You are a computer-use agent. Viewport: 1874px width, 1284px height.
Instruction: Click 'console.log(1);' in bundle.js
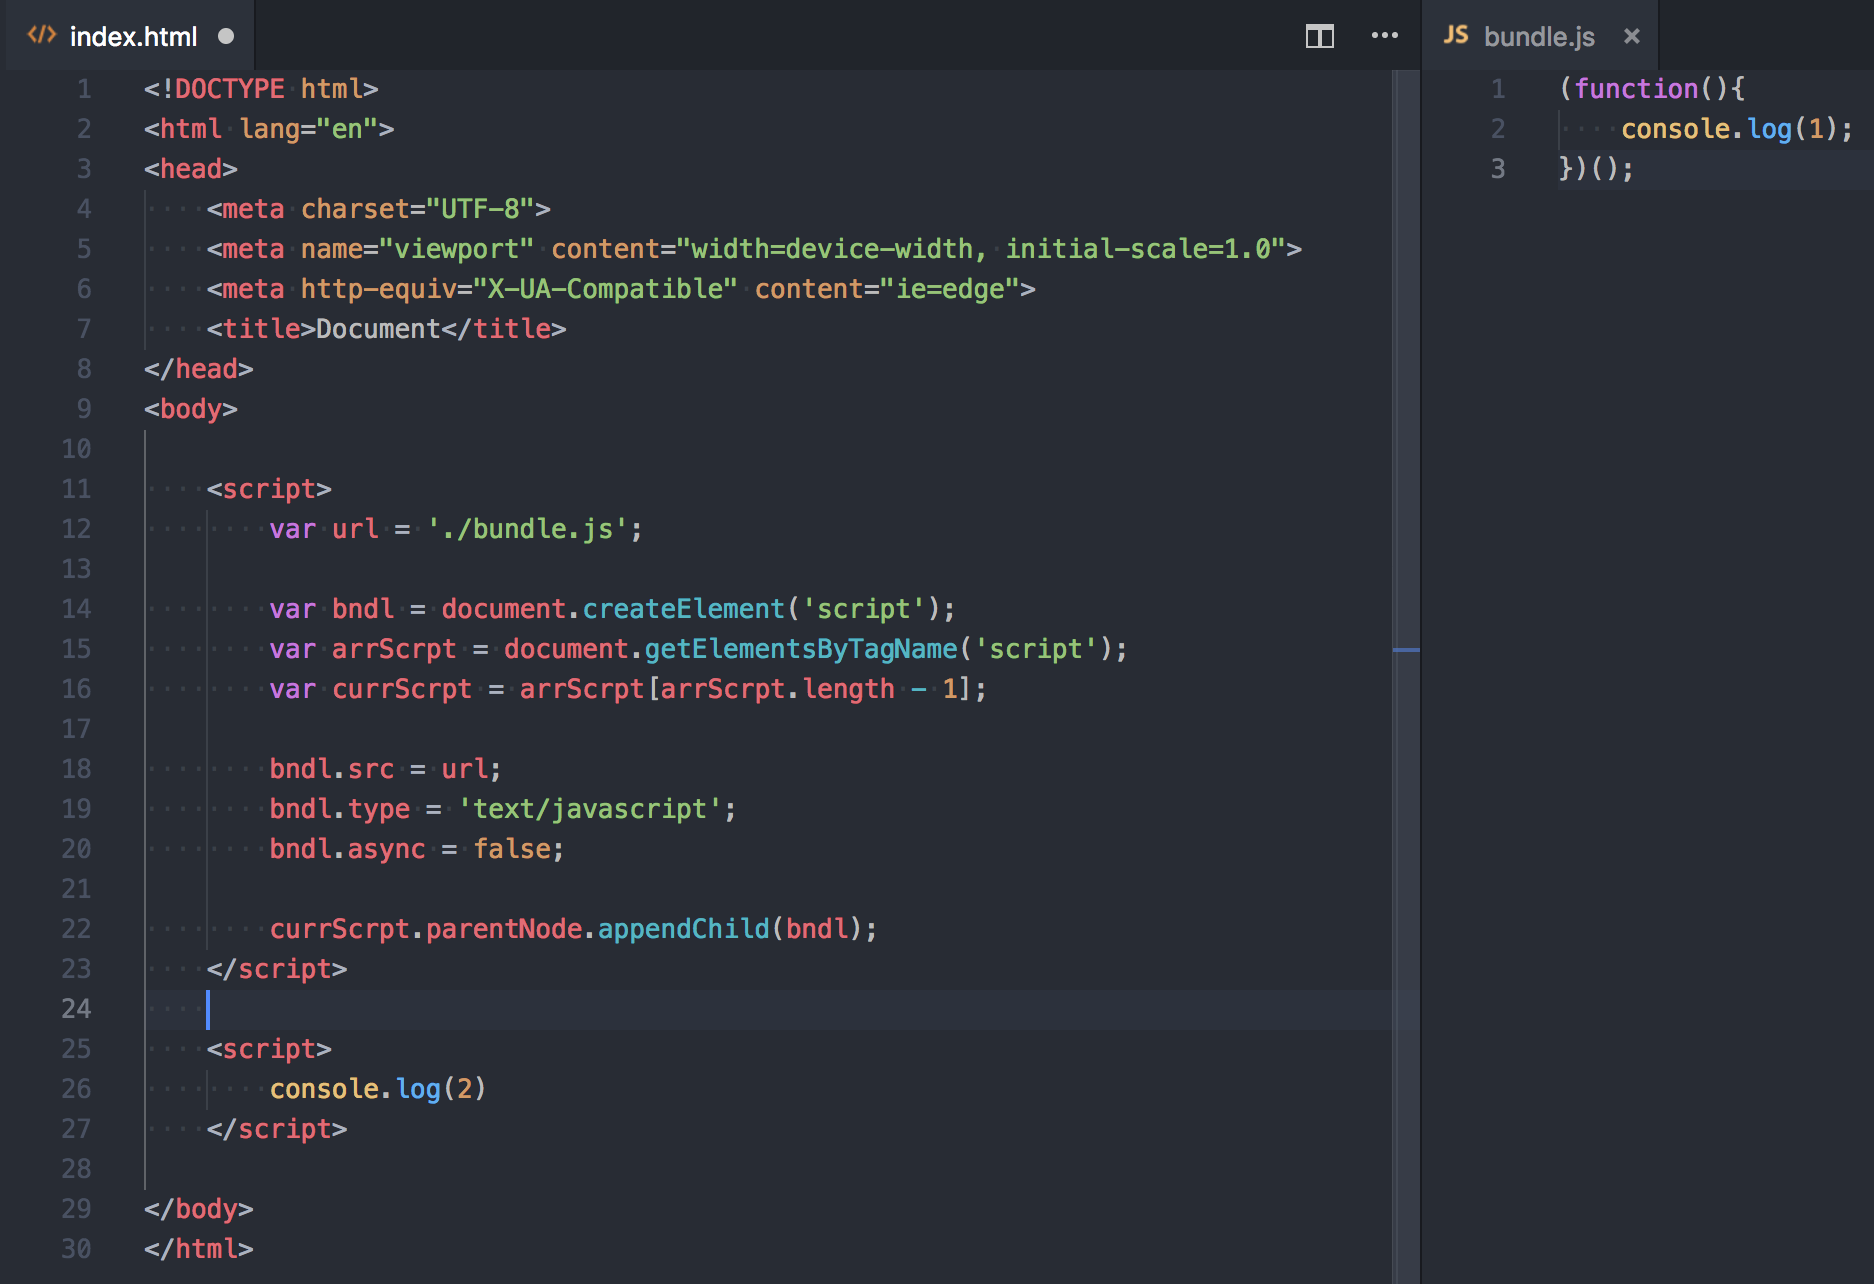pyautogui.click(x=1737, y=129)
